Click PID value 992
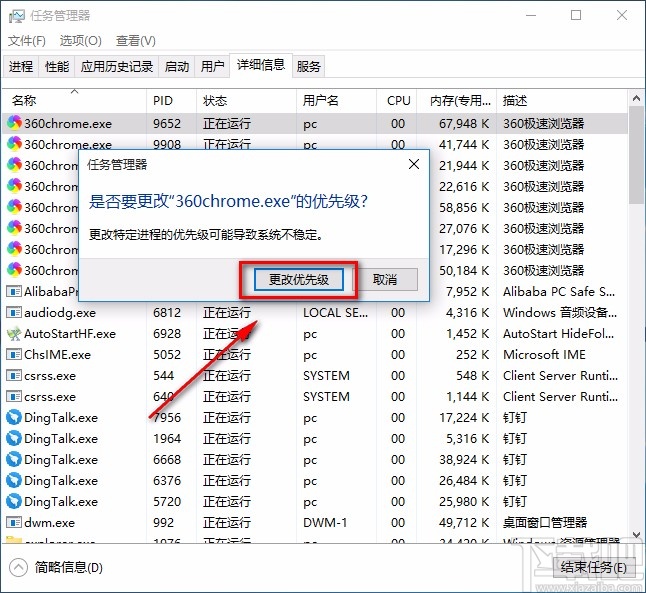 164,523
